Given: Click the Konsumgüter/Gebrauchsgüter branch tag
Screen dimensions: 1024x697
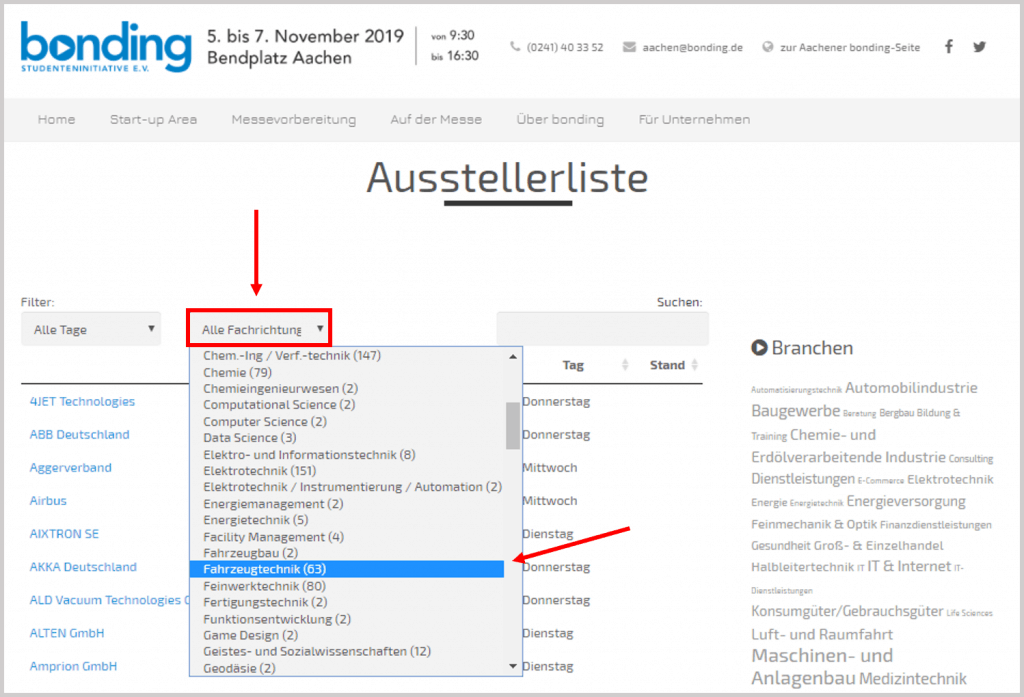Looking at the screenshot, I should click(847, 611).
